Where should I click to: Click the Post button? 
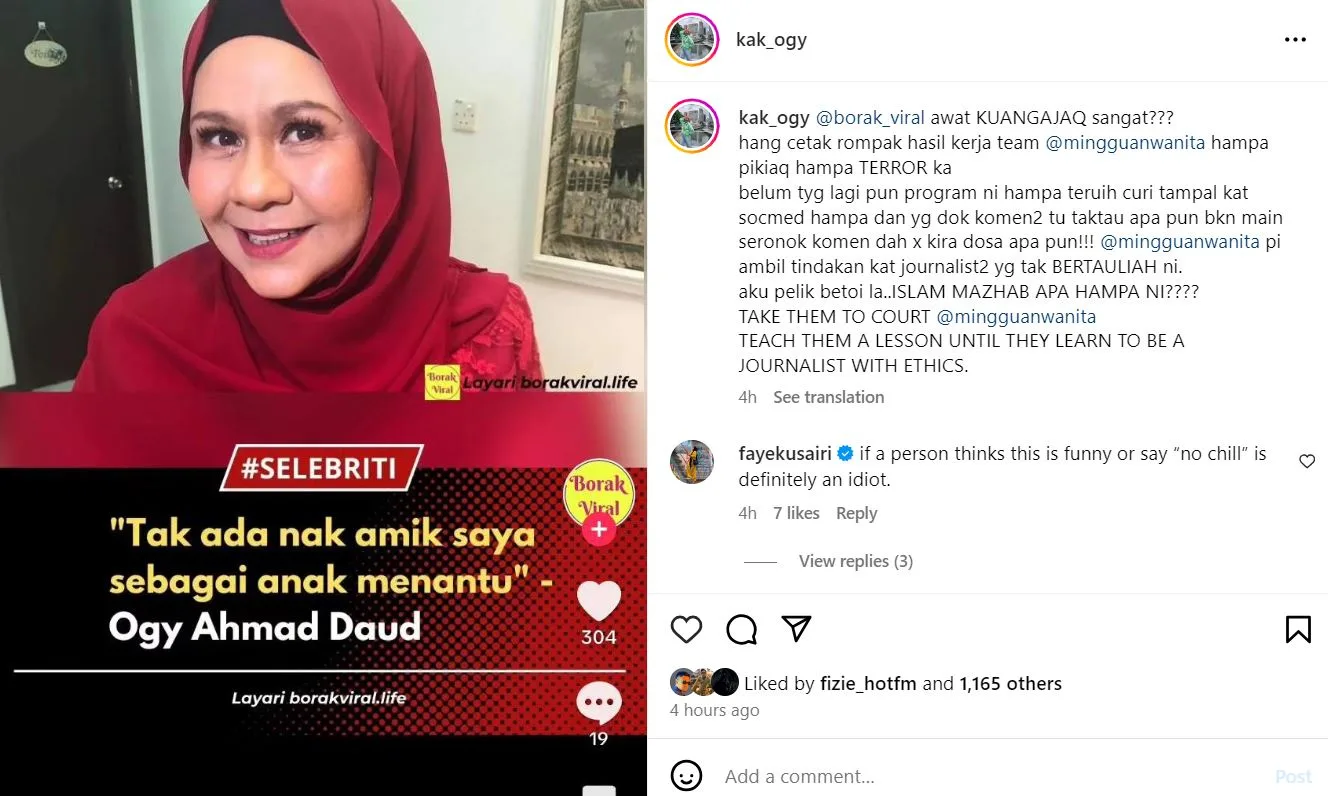1293,776
